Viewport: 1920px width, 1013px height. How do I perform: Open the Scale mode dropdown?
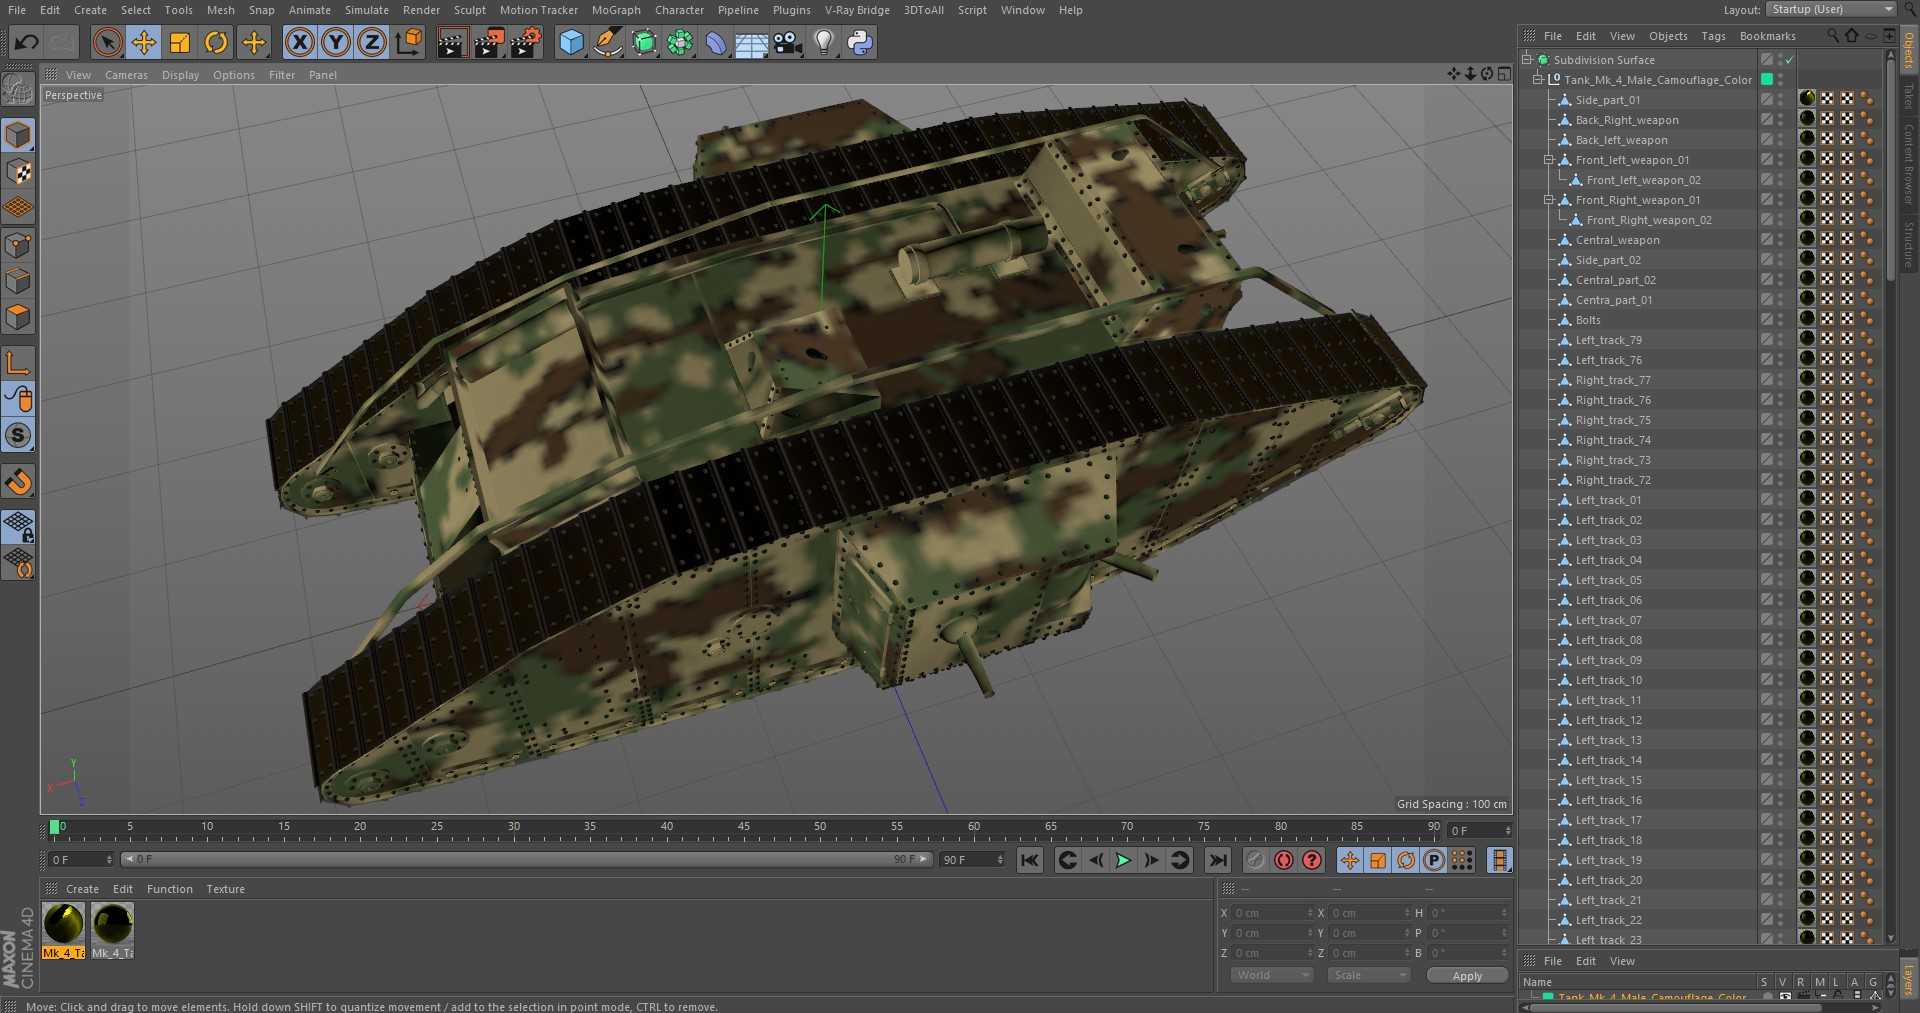click(x=1368, y=975)
